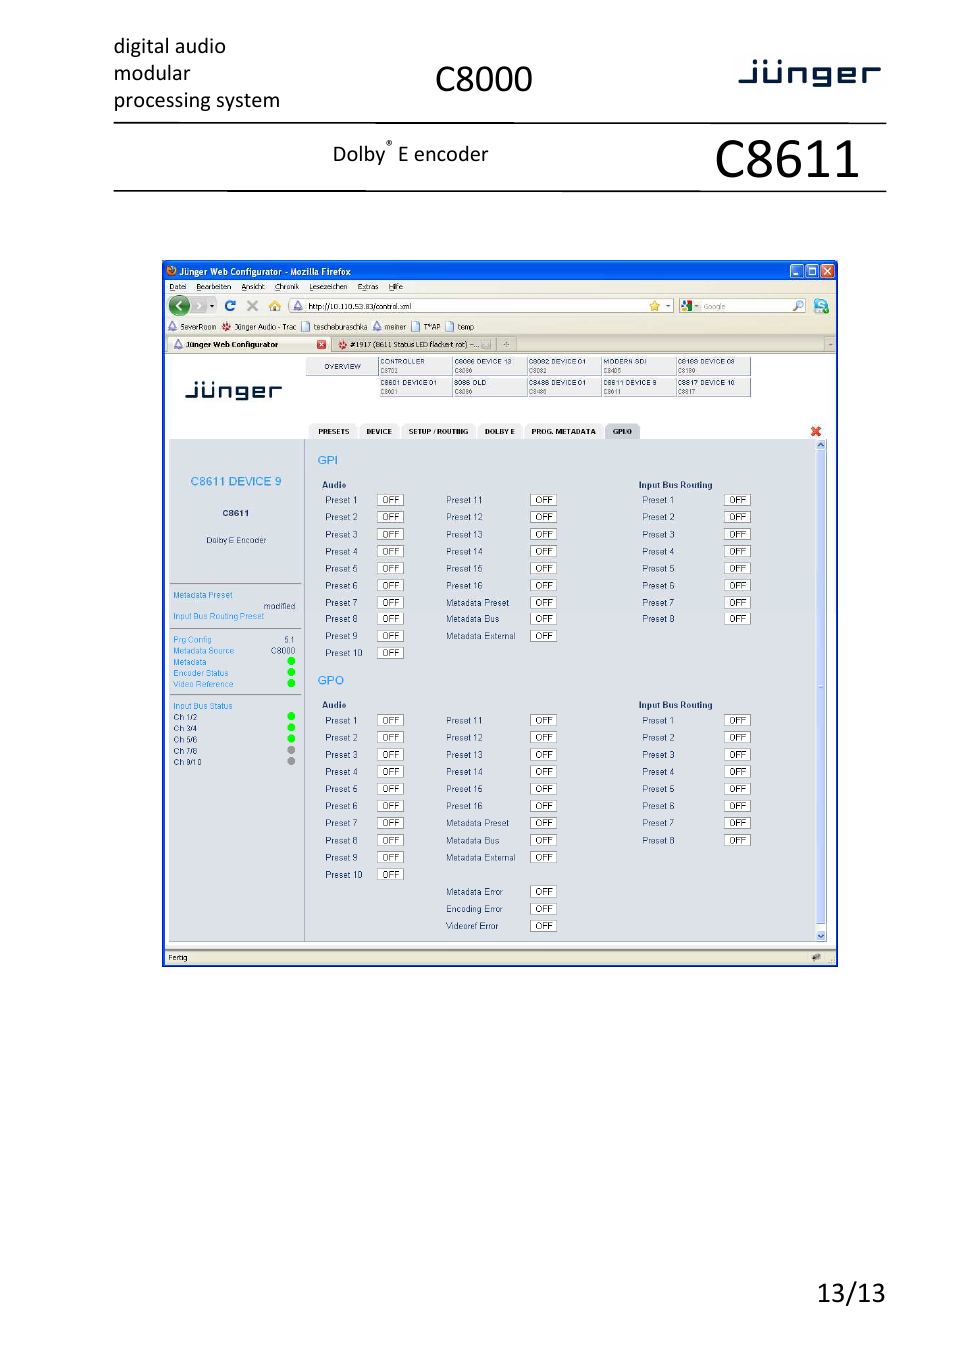Open the T*AP bookmark
Image resolution: width=954 pixels, height=1351 pixels.
426,327
